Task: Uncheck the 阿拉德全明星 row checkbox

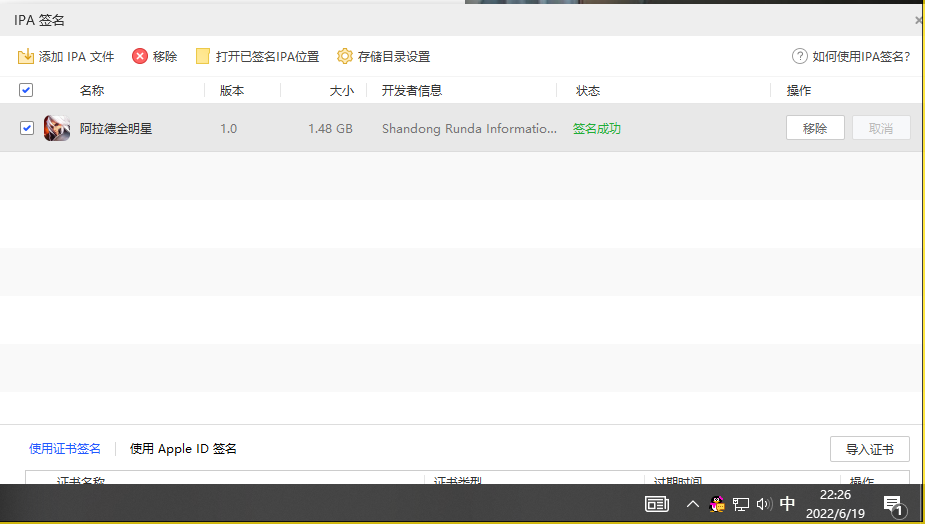Action: click(x=27, y=128)
